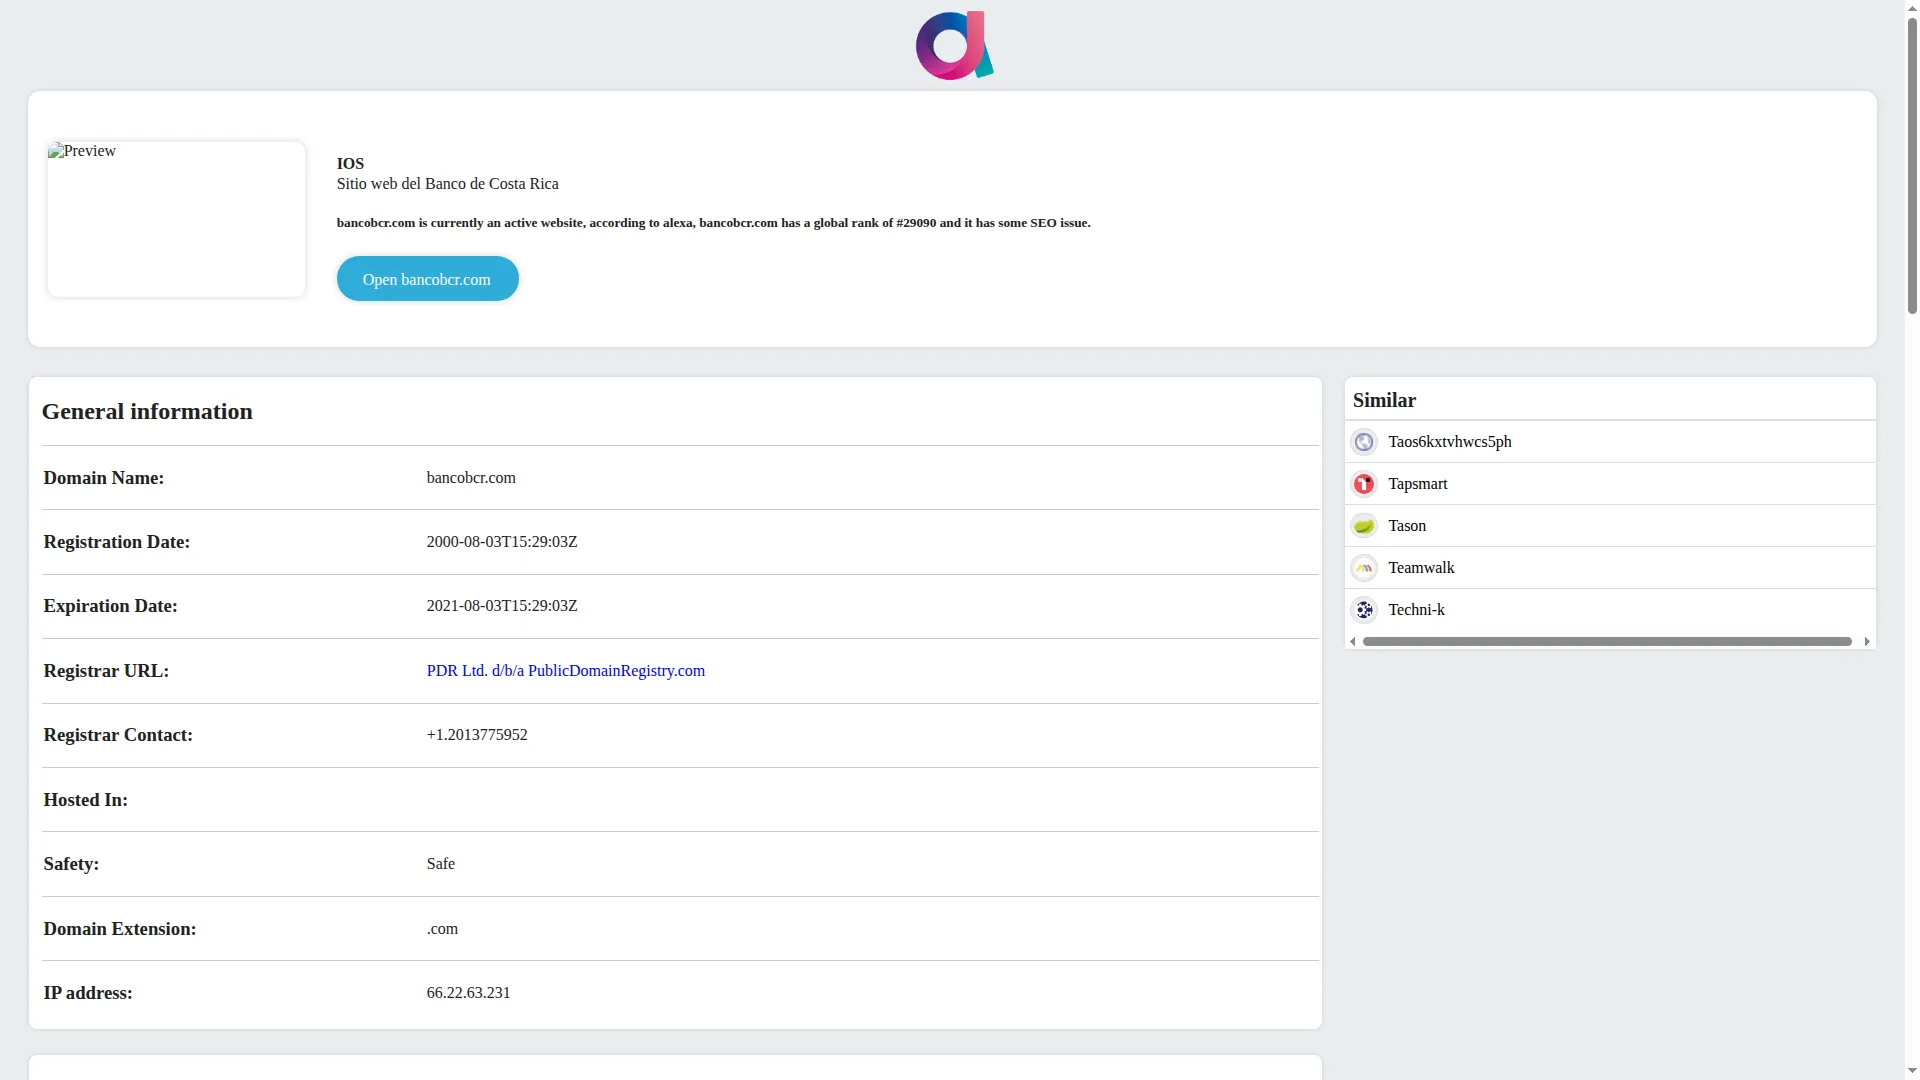Click the domain extension value .com
The width and height of the screenshot is (1920, 1080).
coord(442,929)
